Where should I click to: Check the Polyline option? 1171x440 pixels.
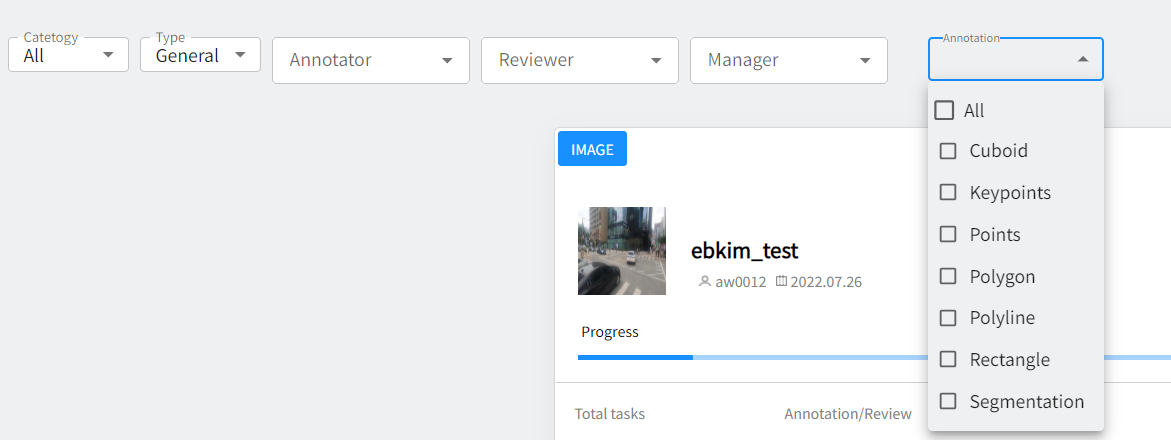coord(948,318)
